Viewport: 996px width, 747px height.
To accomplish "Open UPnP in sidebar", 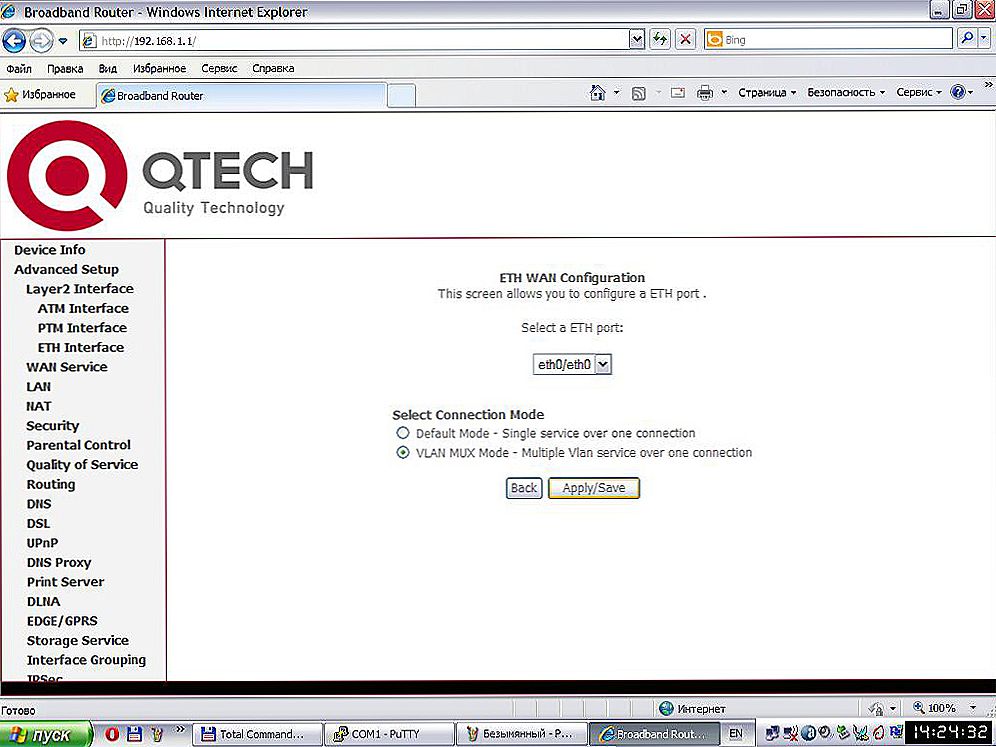I will (x=43, y=543).
